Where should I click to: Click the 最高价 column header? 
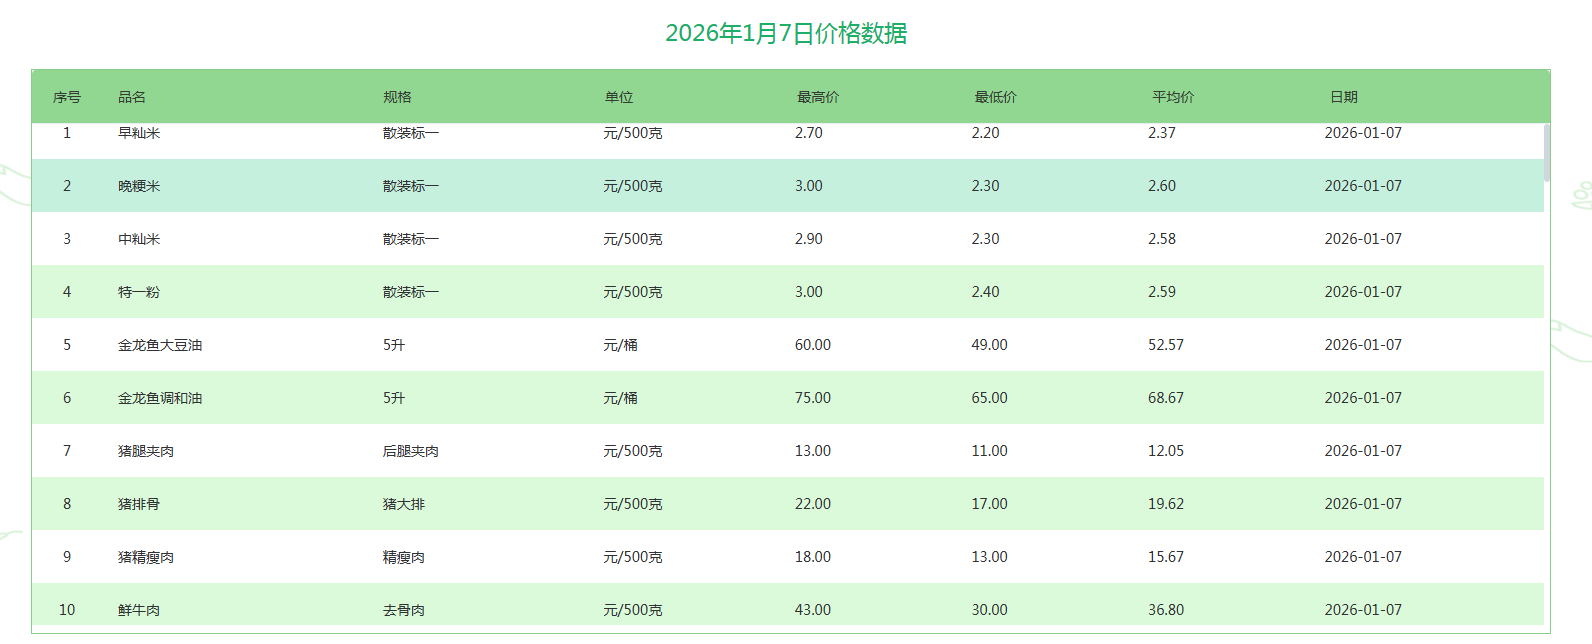point(818,97)
